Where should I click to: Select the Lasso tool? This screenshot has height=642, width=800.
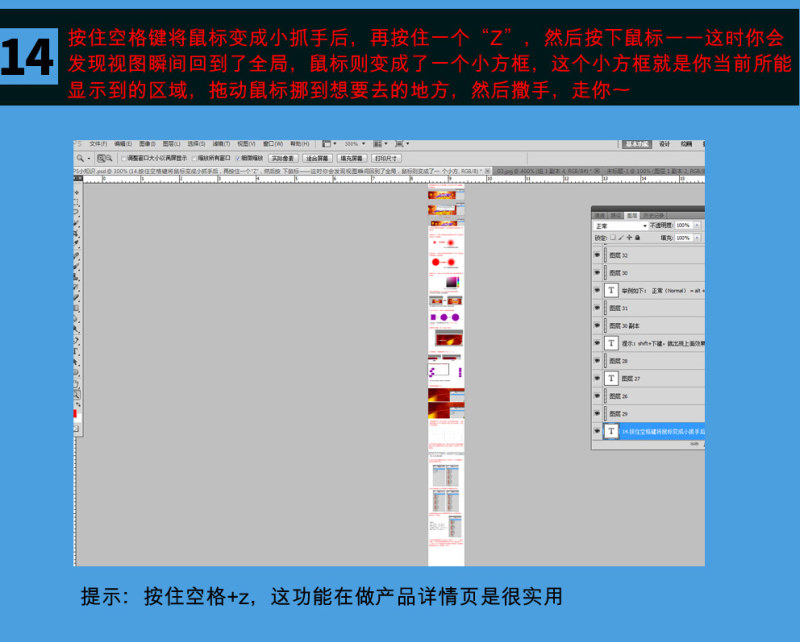pyautogui.click(x=77, y=211)
